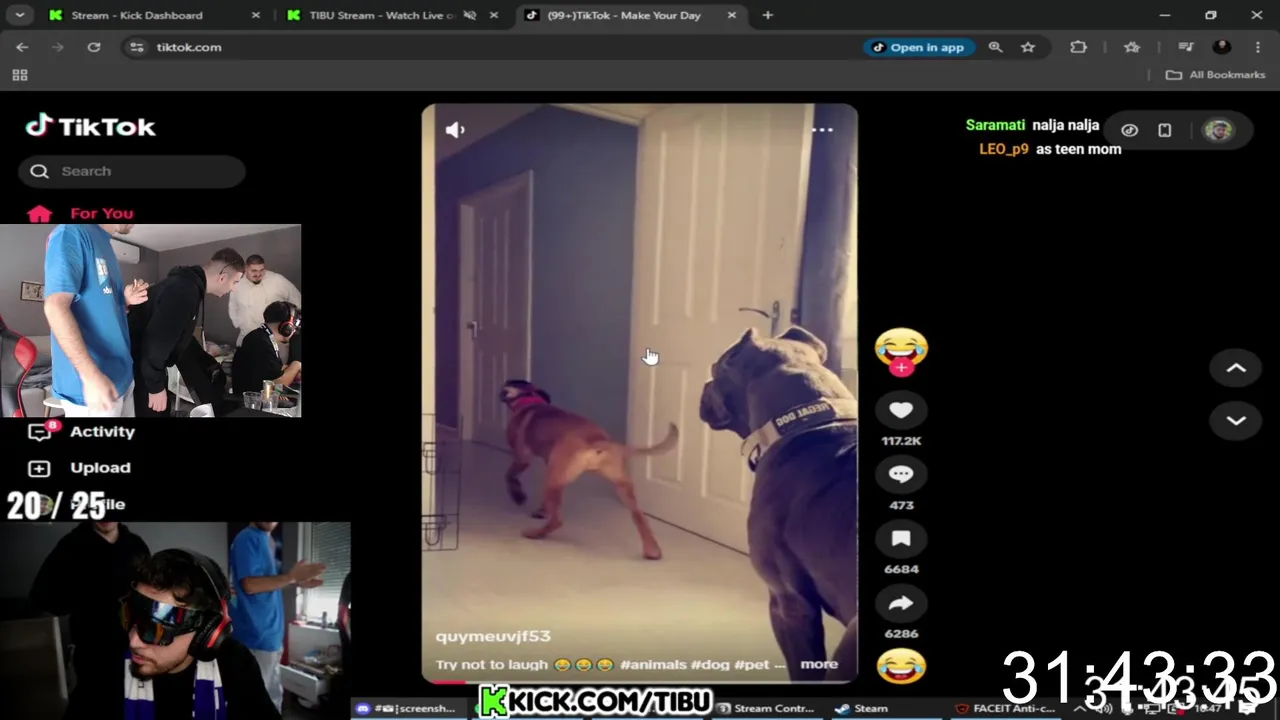Bookmark this page with the star
1280x720 pixels.
[1028, 47]
